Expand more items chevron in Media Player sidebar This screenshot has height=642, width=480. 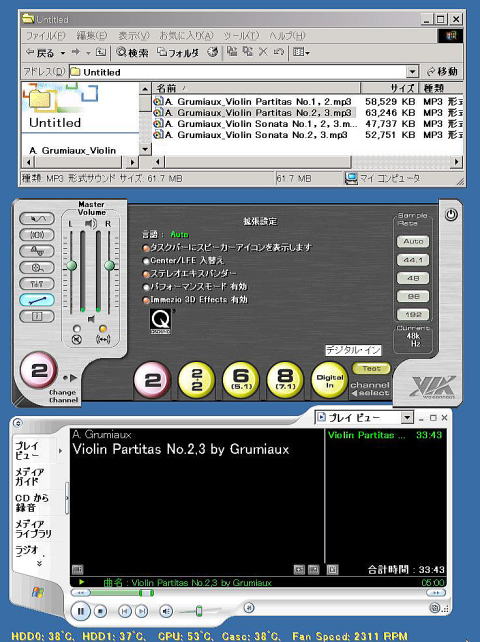pos(39,564)
